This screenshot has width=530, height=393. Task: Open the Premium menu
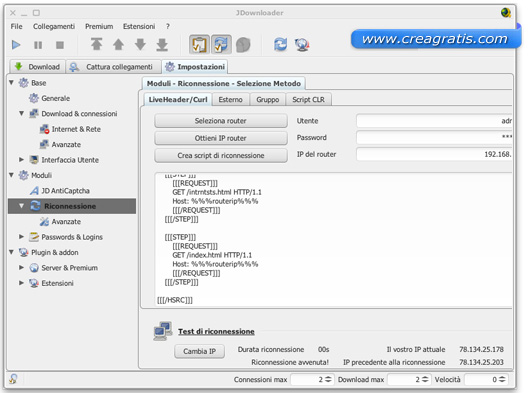click(x=99, y=26)
